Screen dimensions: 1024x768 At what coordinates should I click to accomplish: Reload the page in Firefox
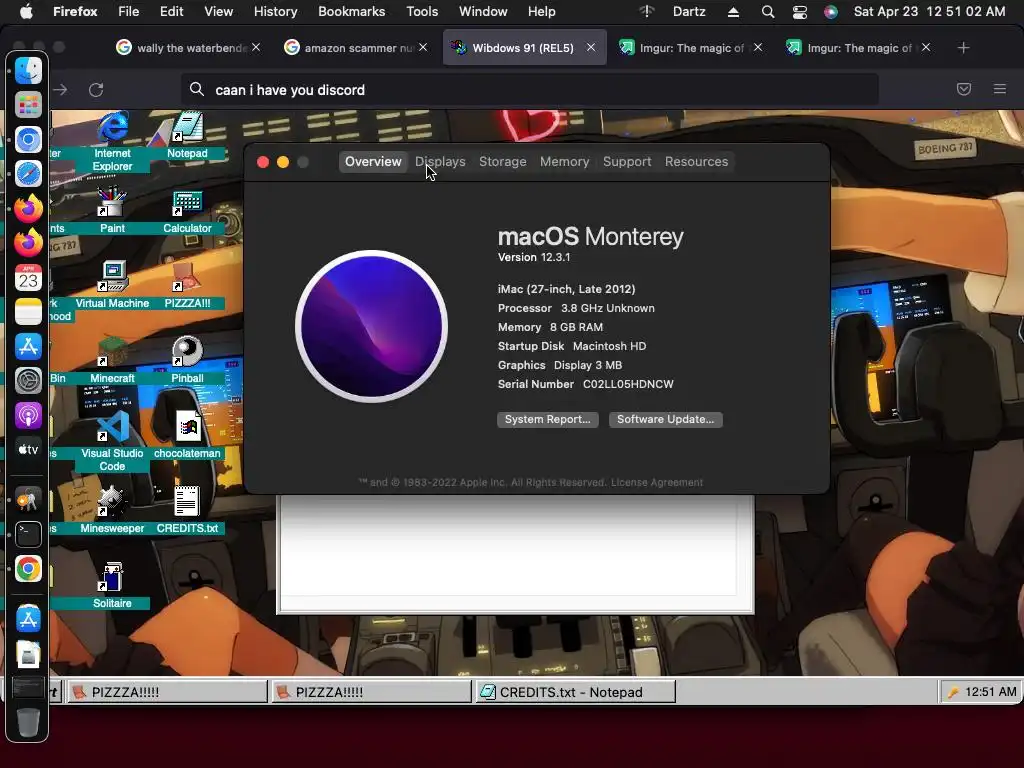click(x=96, y=89)
